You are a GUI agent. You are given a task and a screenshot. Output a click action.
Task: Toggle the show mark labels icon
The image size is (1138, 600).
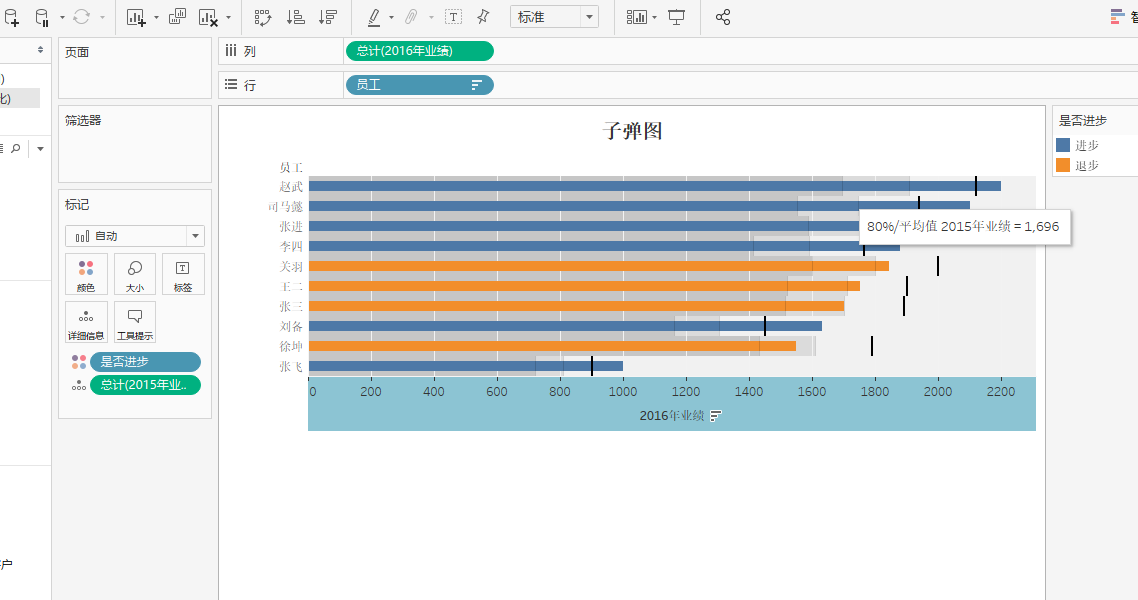pyautogui.click(x=453, y=17)
